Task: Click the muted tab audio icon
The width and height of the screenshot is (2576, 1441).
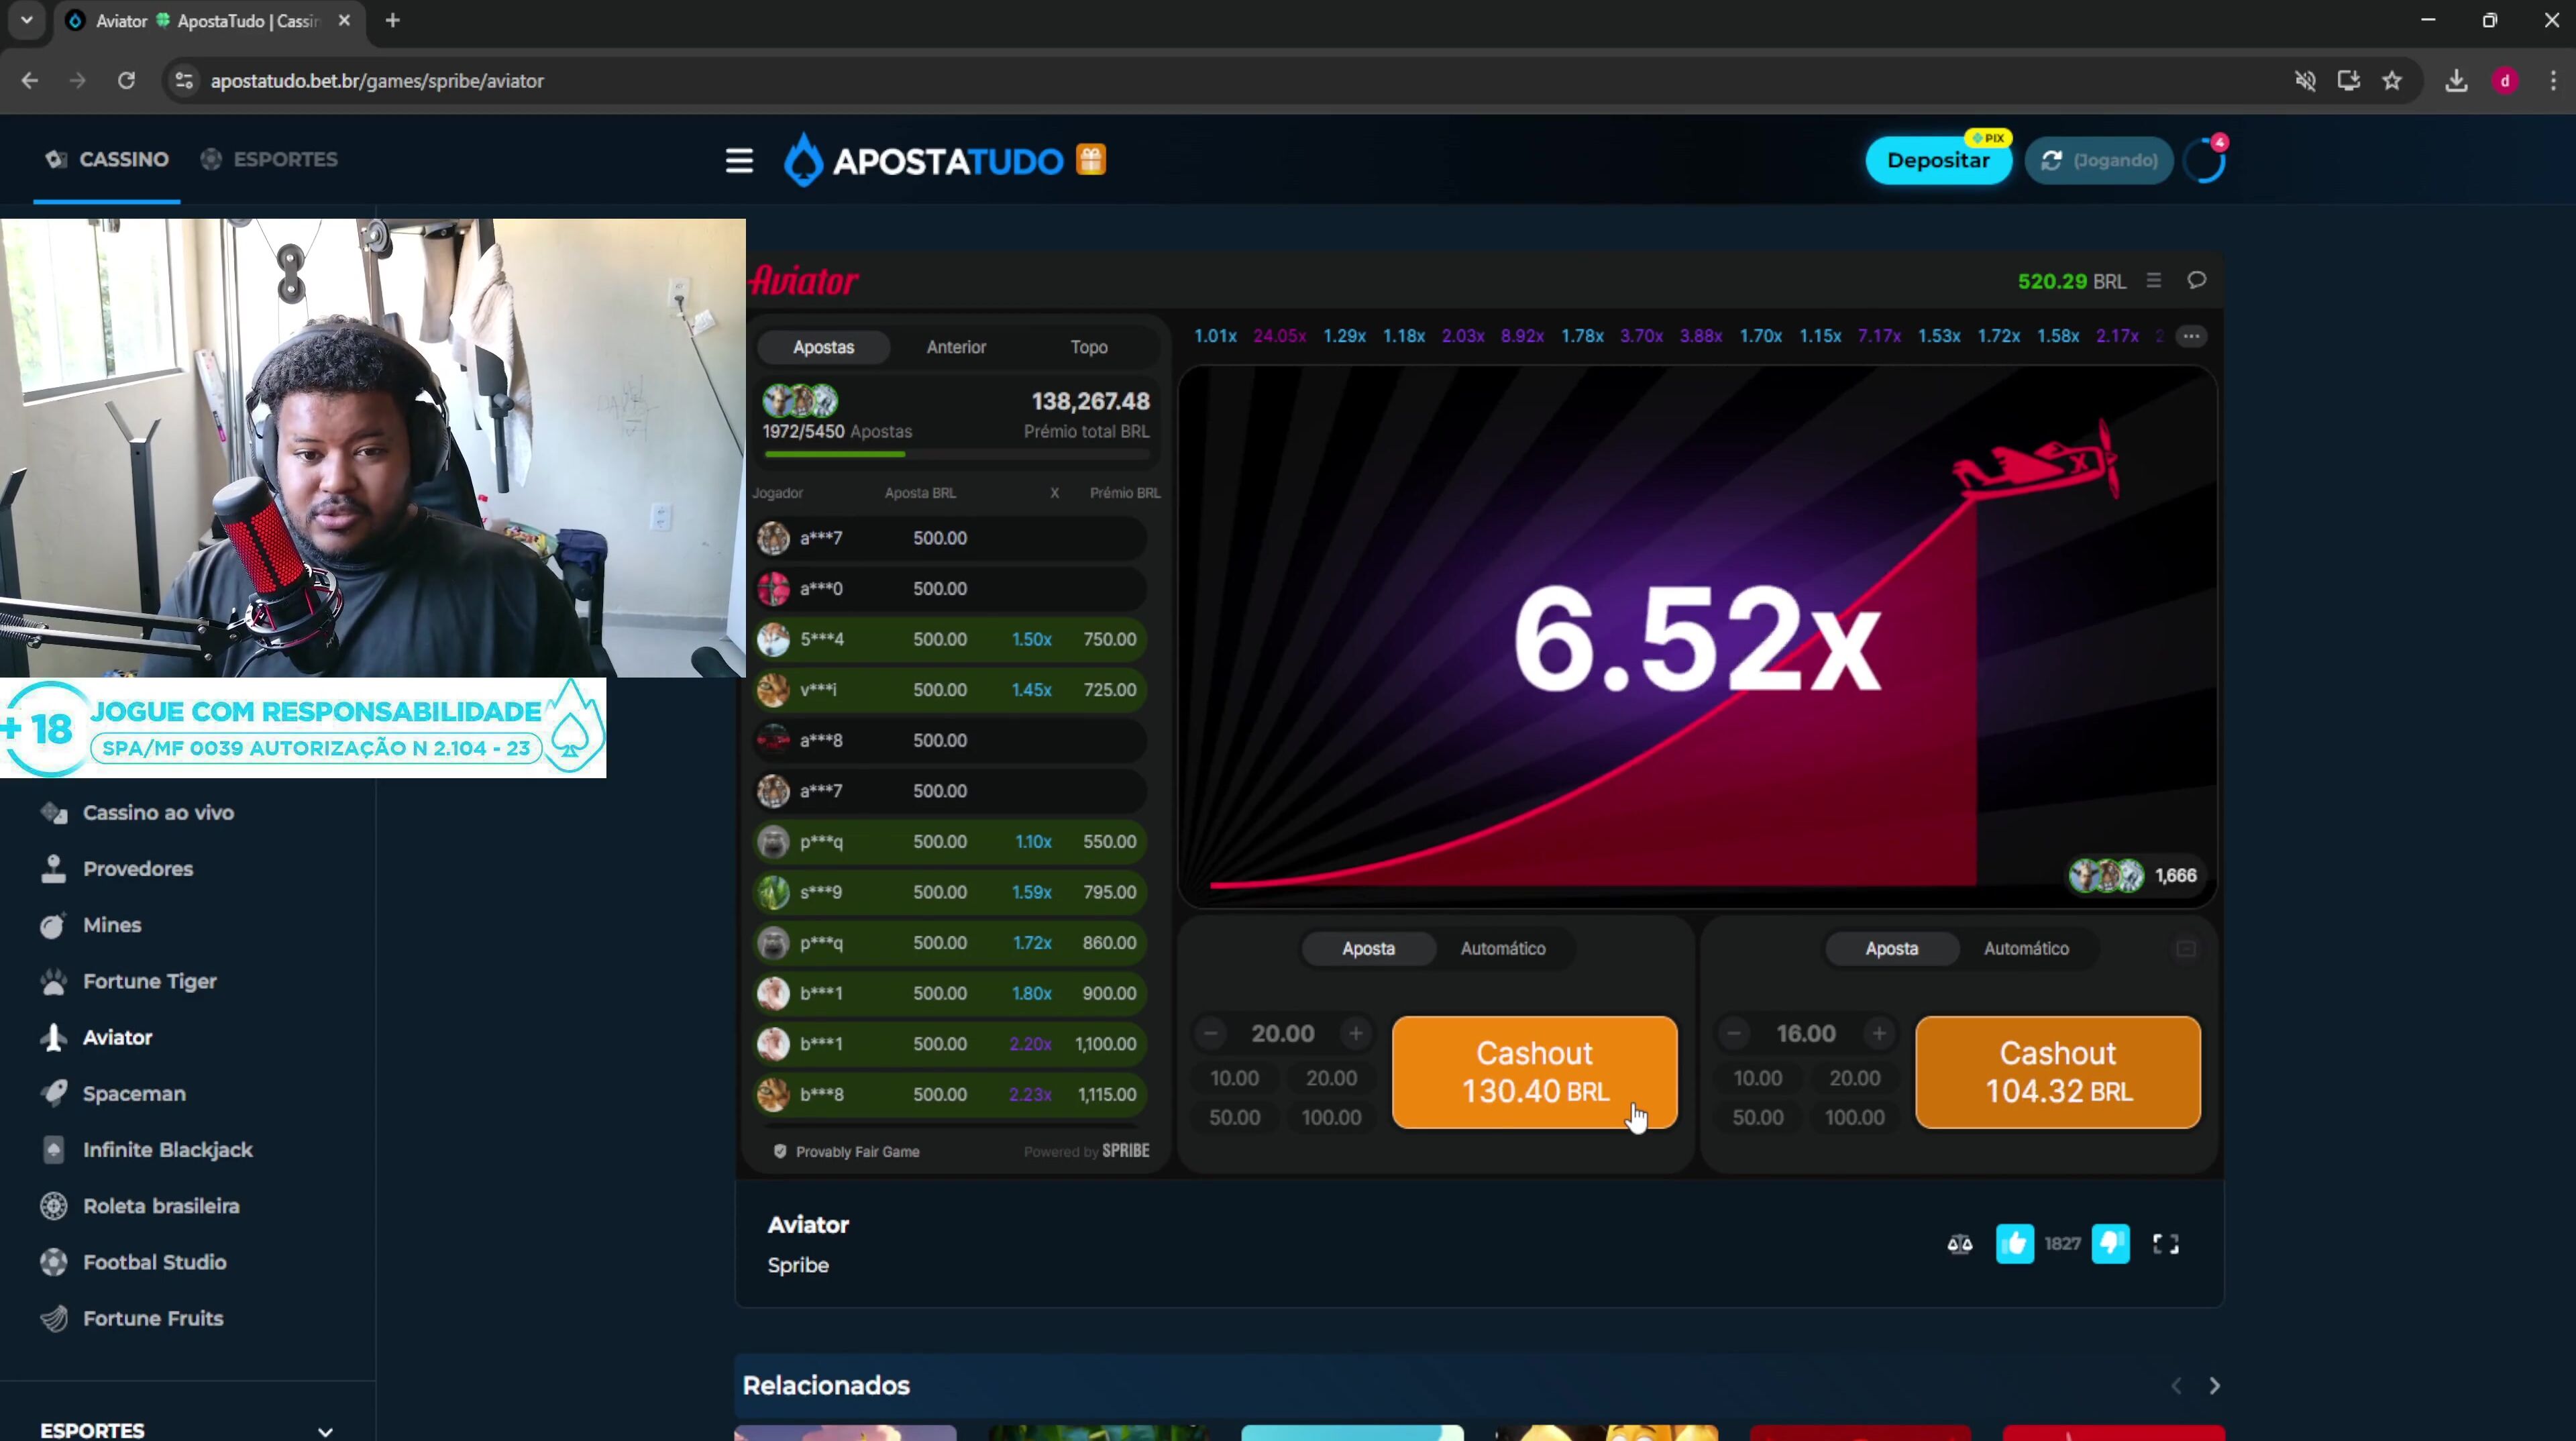Action: (x=2305, y=81)
